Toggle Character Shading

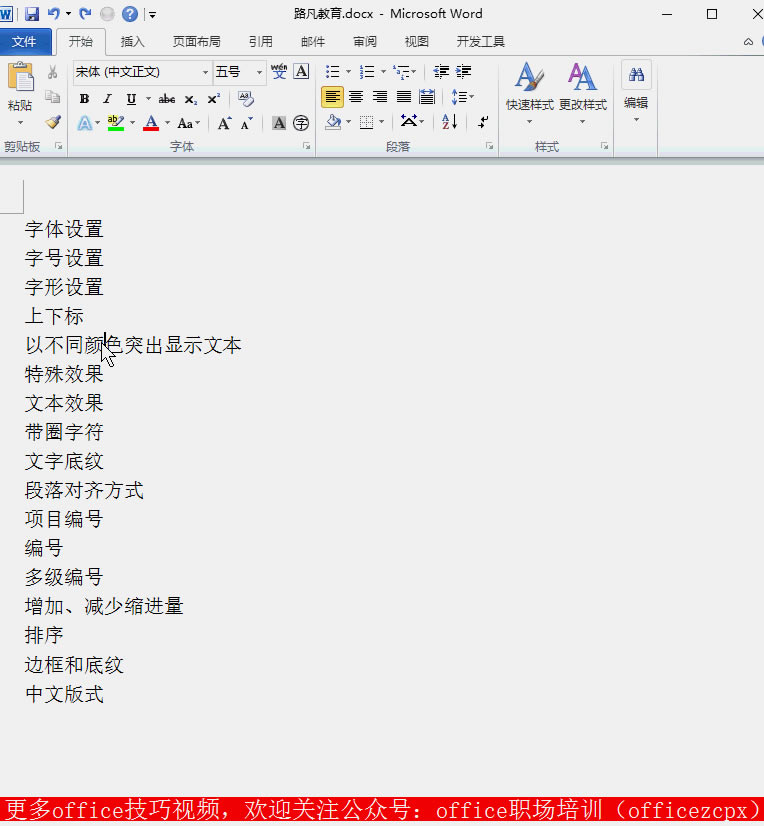pyautogui.click(x=279, y=123)
